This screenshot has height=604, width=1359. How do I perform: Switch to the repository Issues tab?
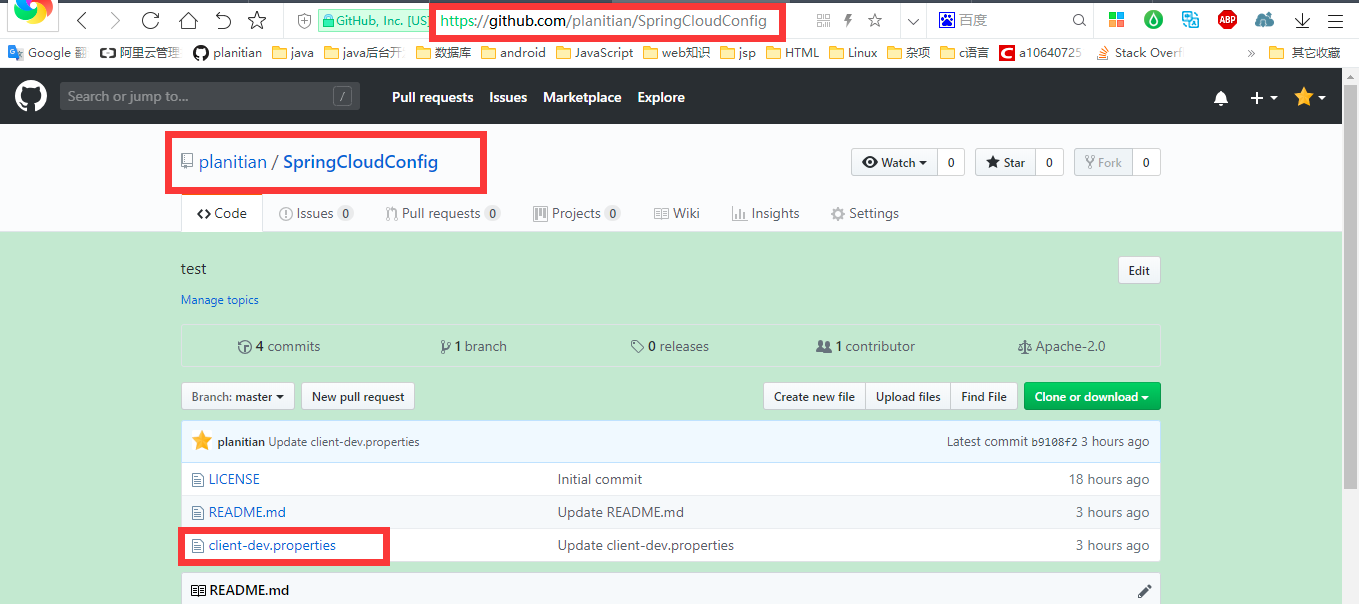click(x=315, y=213)
